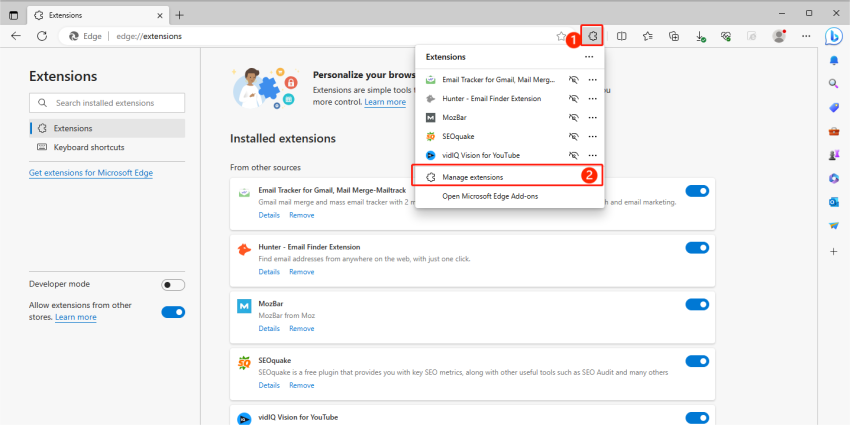
Task: Toggle Developer mode switch
Action: click(173, 285)
